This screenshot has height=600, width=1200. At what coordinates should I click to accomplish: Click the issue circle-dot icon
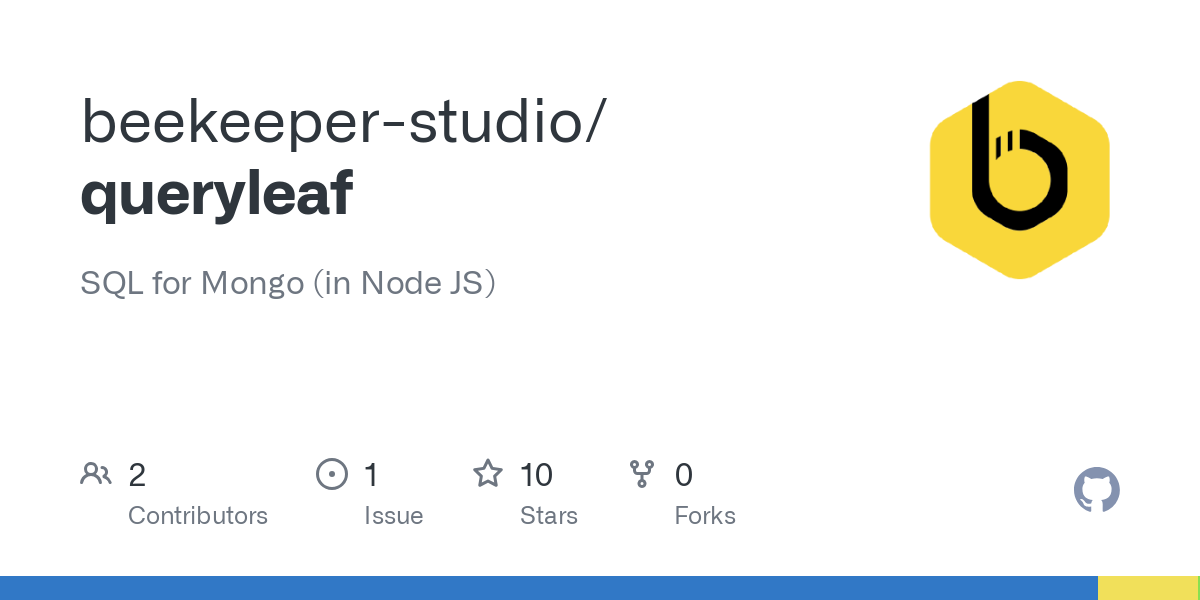pos(332,474)
